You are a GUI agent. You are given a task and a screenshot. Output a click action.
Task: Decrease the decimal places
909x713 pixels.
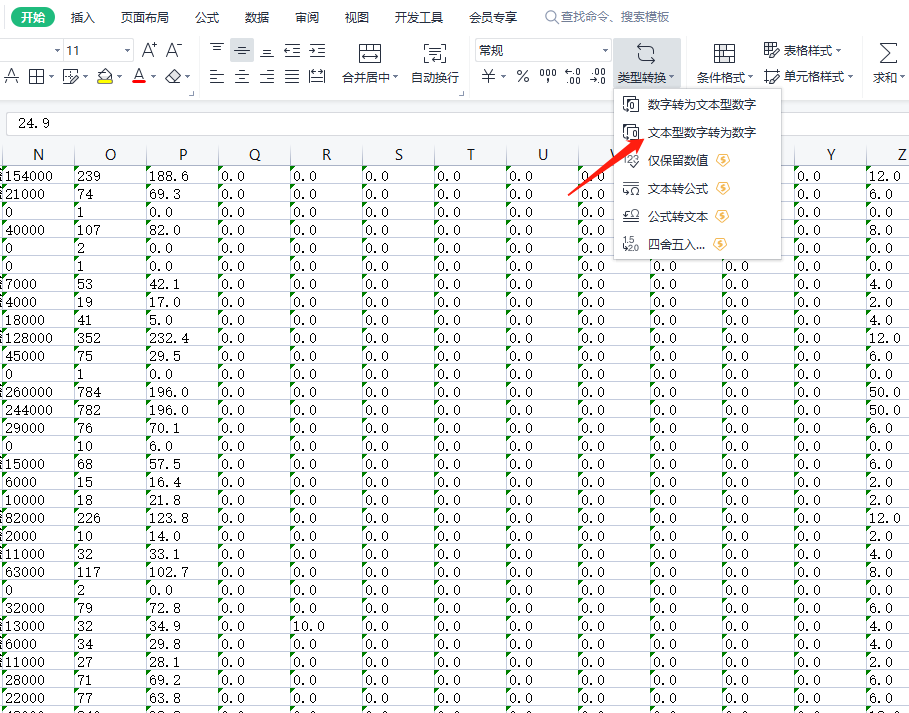click(x=598, y=76)
